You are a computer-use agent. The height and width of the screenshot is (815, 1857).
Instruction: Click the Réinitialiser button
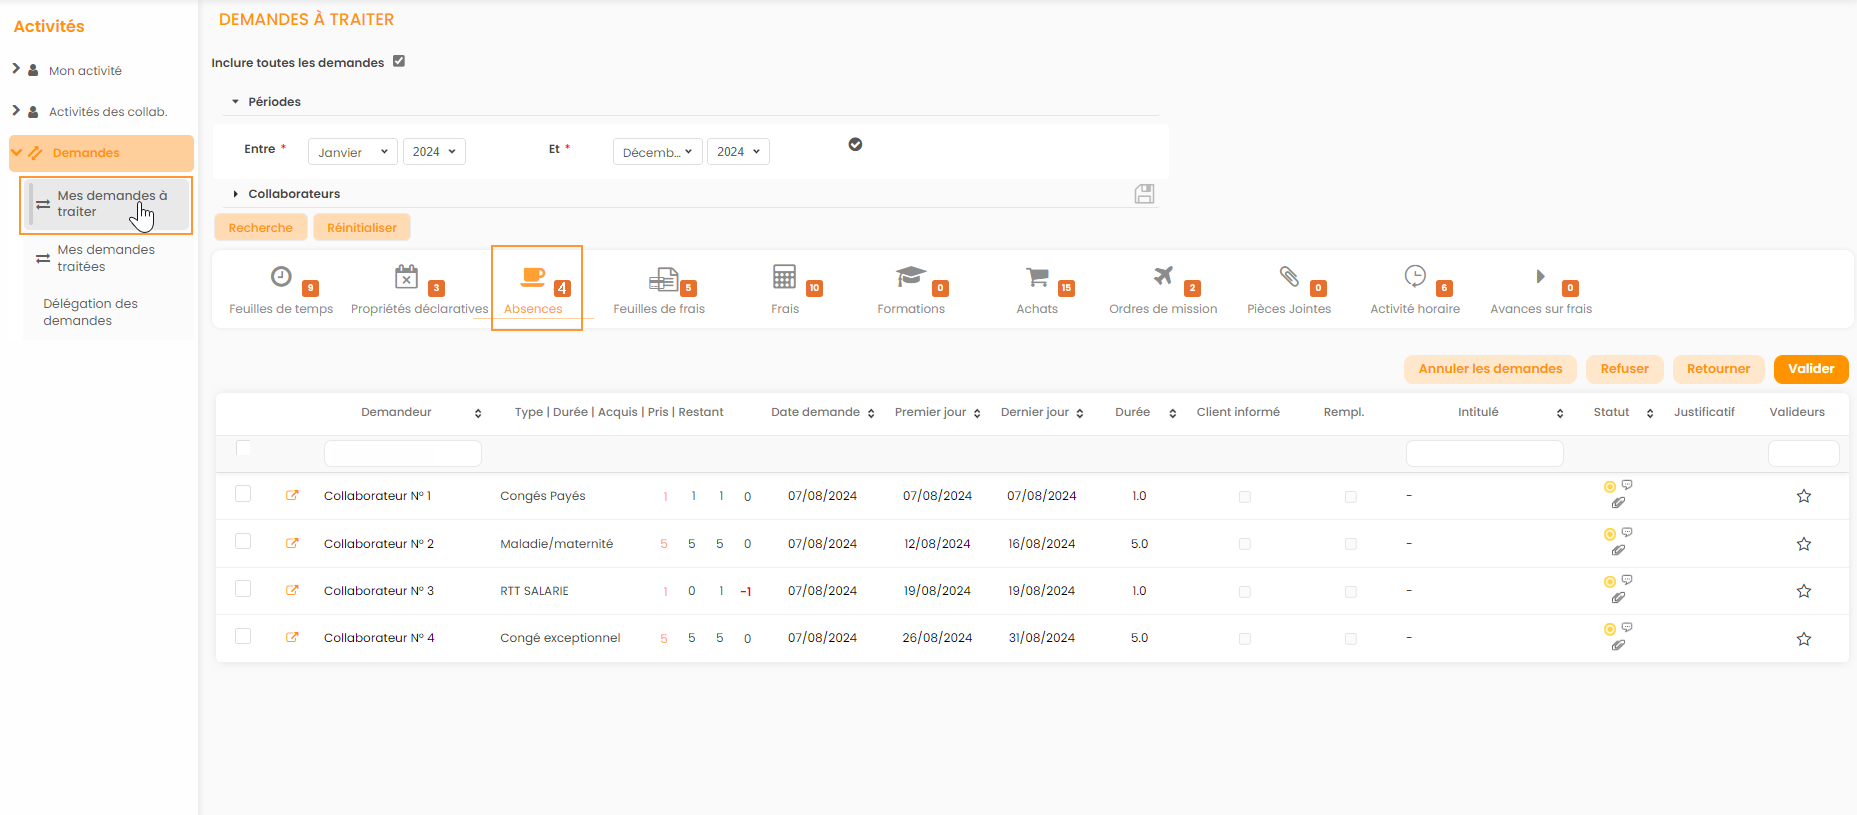(361, 228)
